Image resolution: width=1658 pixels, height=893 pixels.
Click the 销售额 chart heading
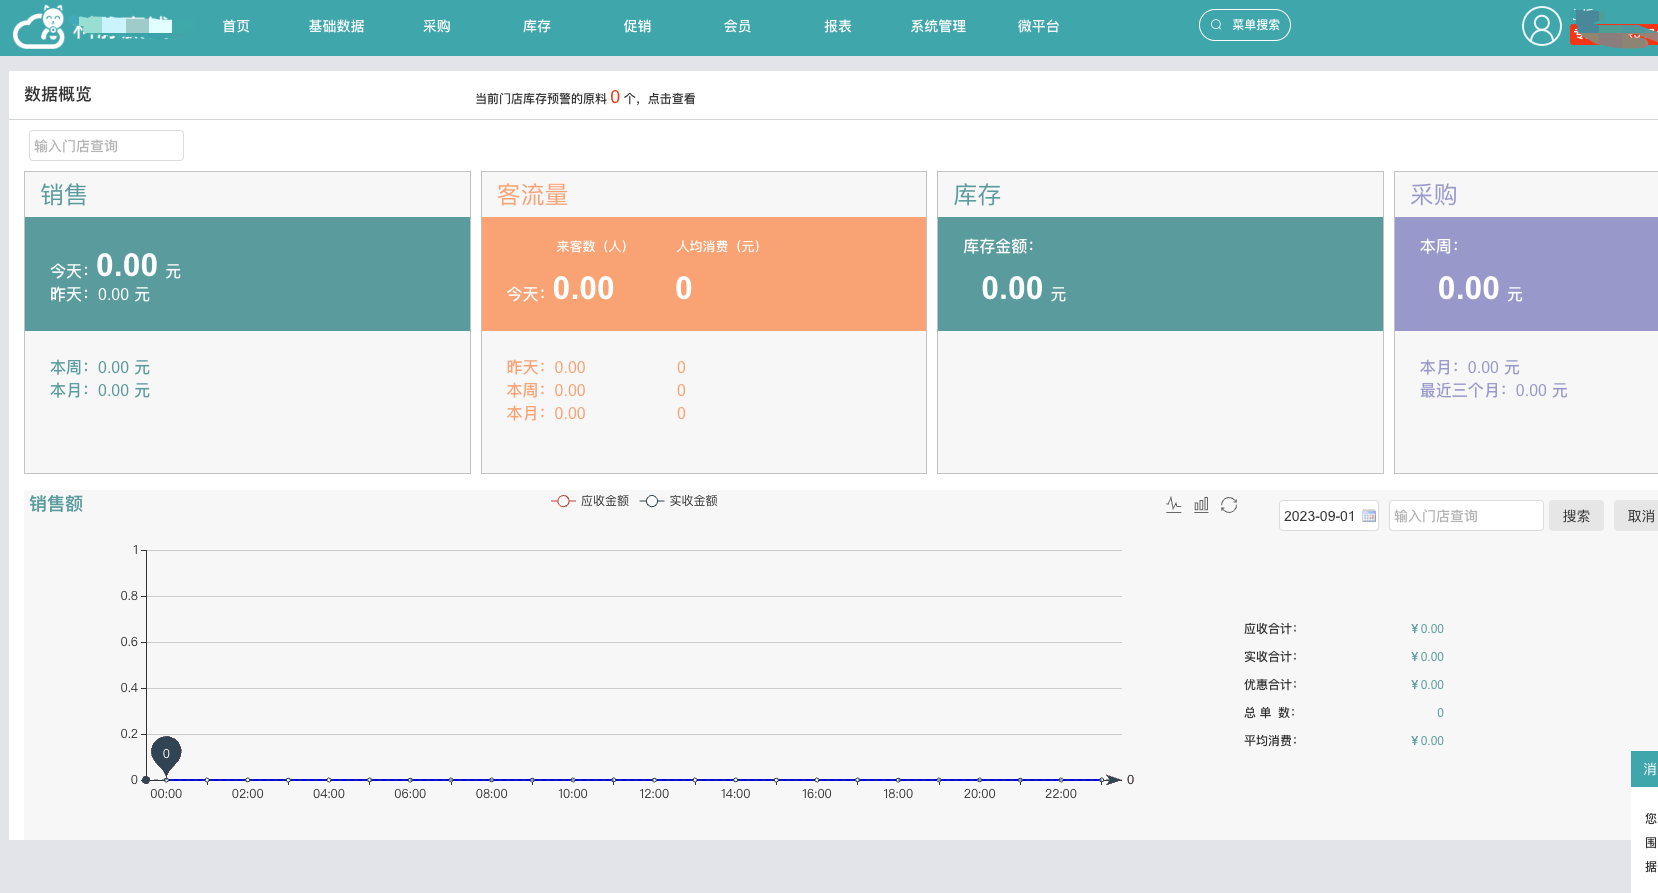point(56,504)
